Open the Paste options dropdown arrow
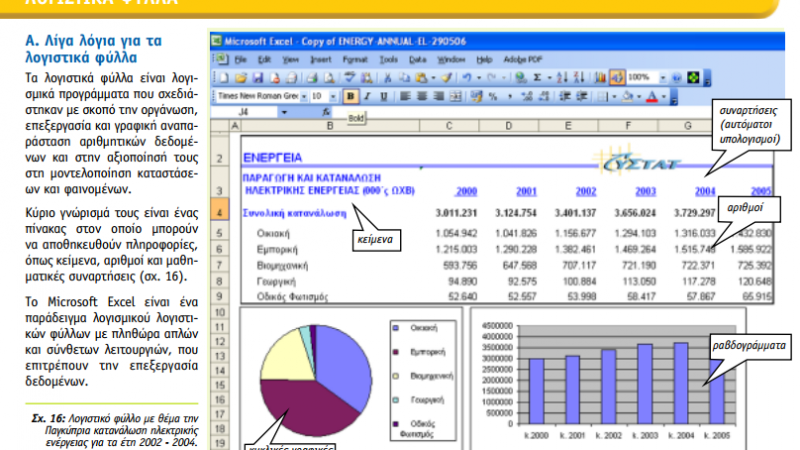 point(433,78)
